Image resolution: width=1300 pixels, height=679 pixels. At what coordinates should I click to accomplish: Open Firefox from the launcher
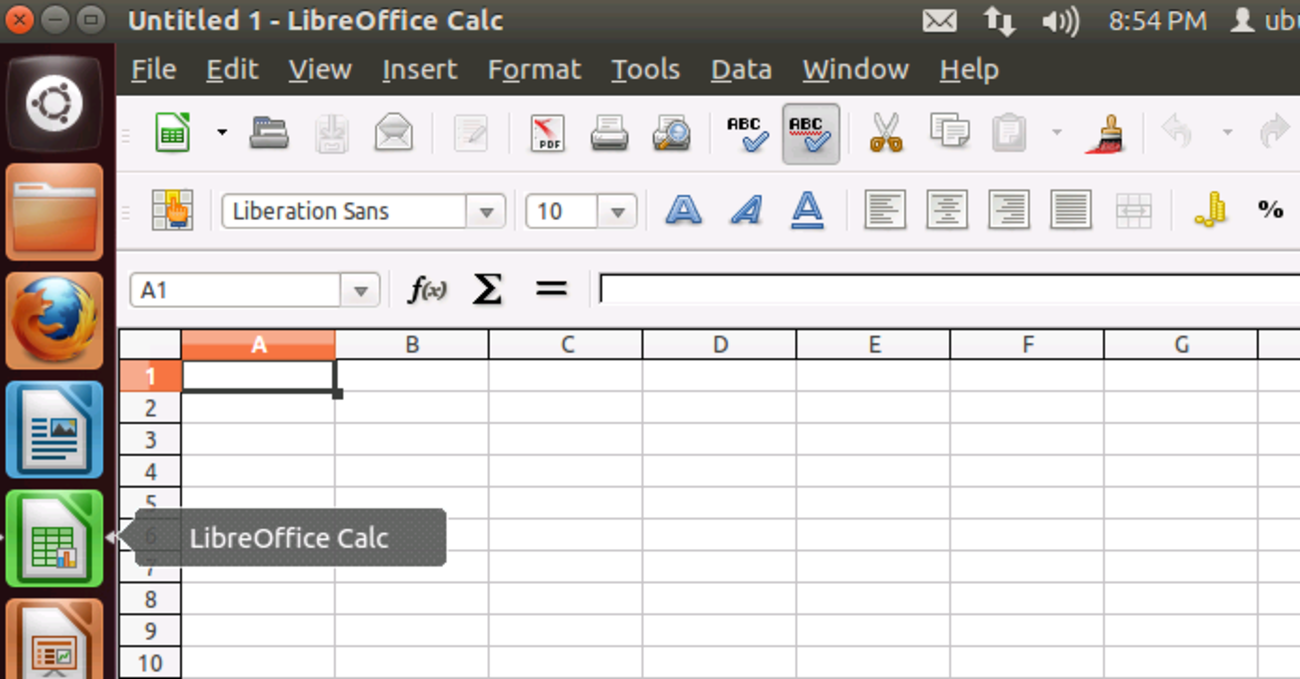pyautogui.click(x=55, y=320)
